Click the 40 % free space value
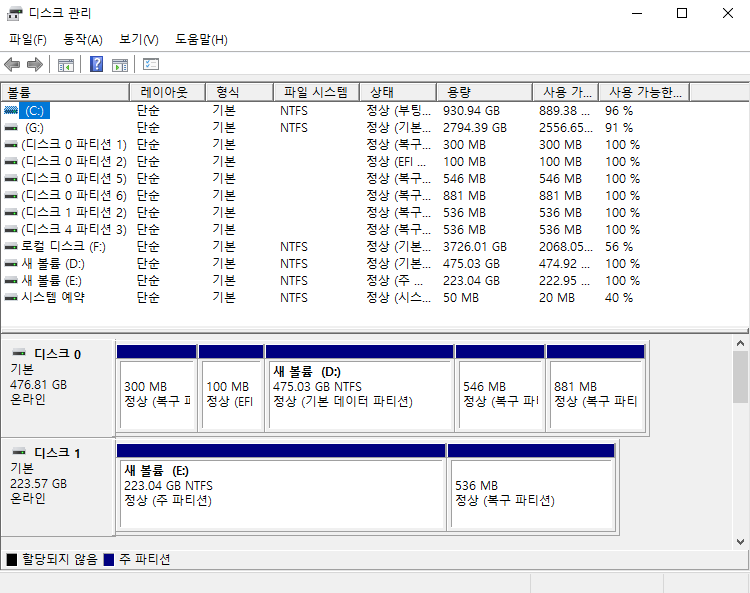750x593 pixels. 618,297
